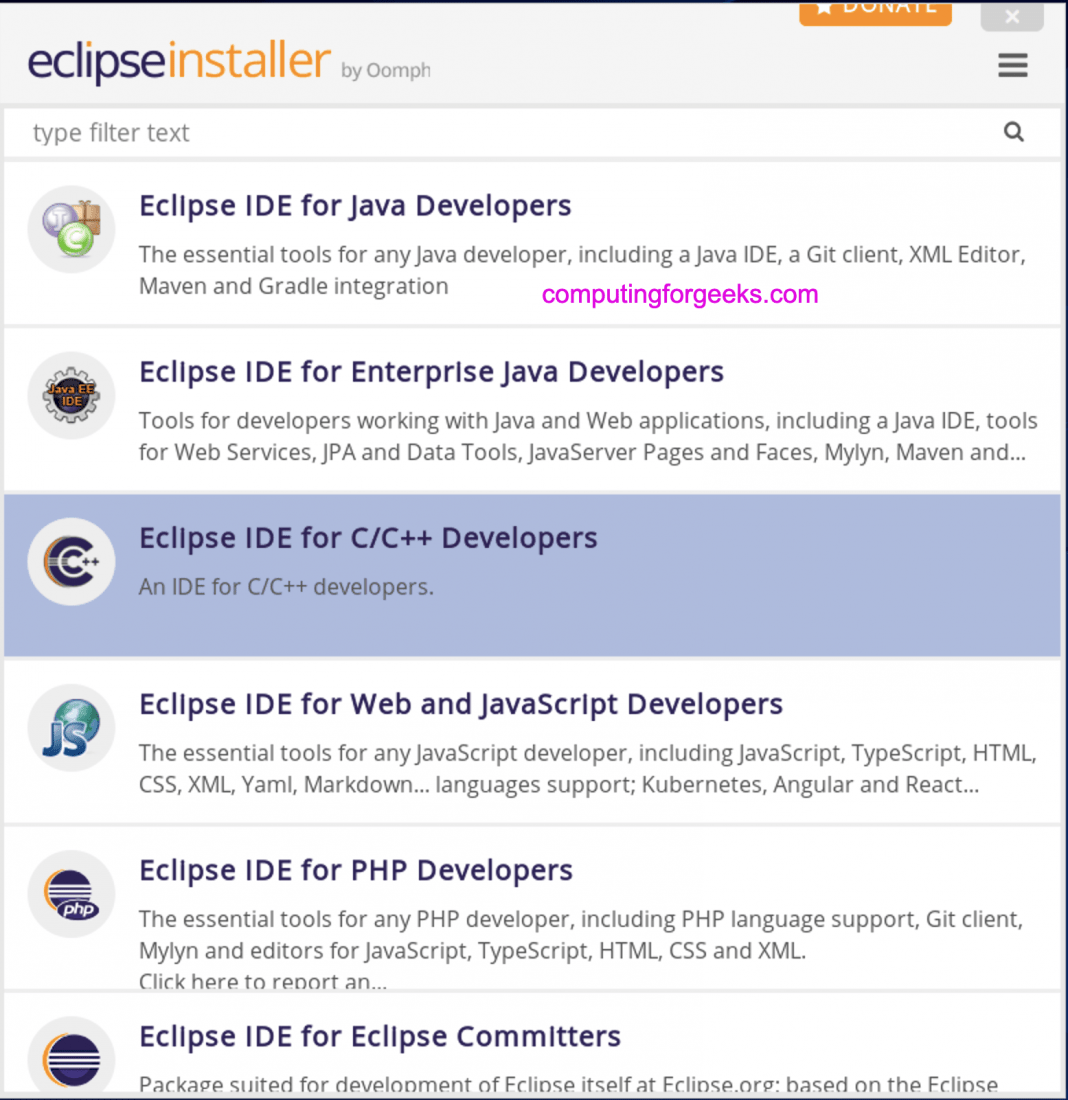
Task: Click the eclipseinstaller logo
Action: [180, 60]
